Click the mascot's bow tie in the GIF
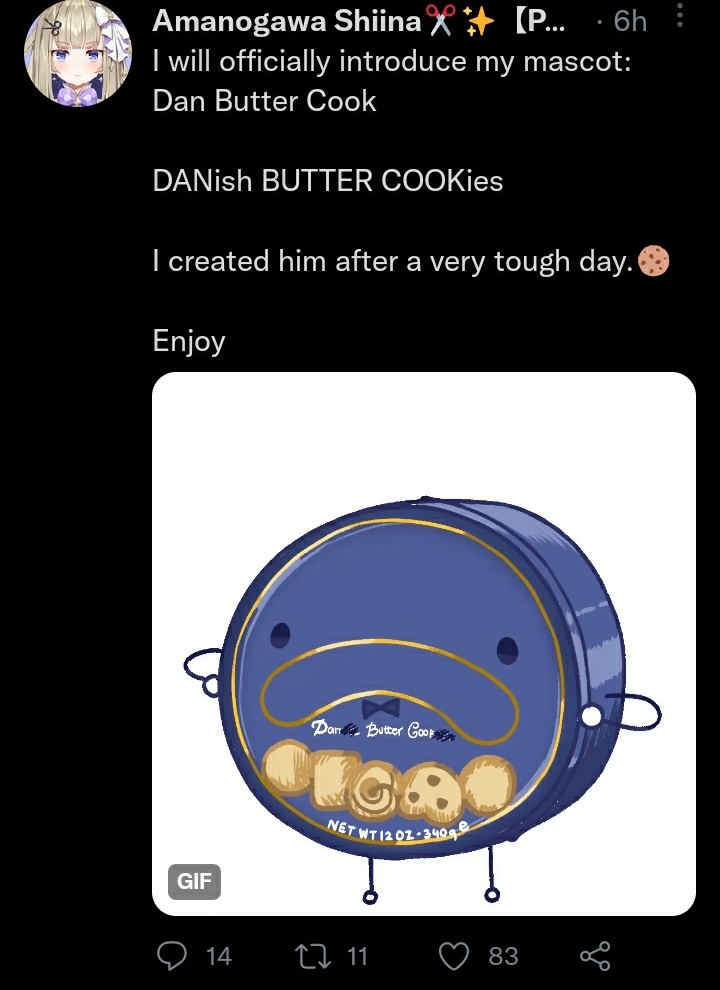Screen dimensions: 720x990 (381, 708)
